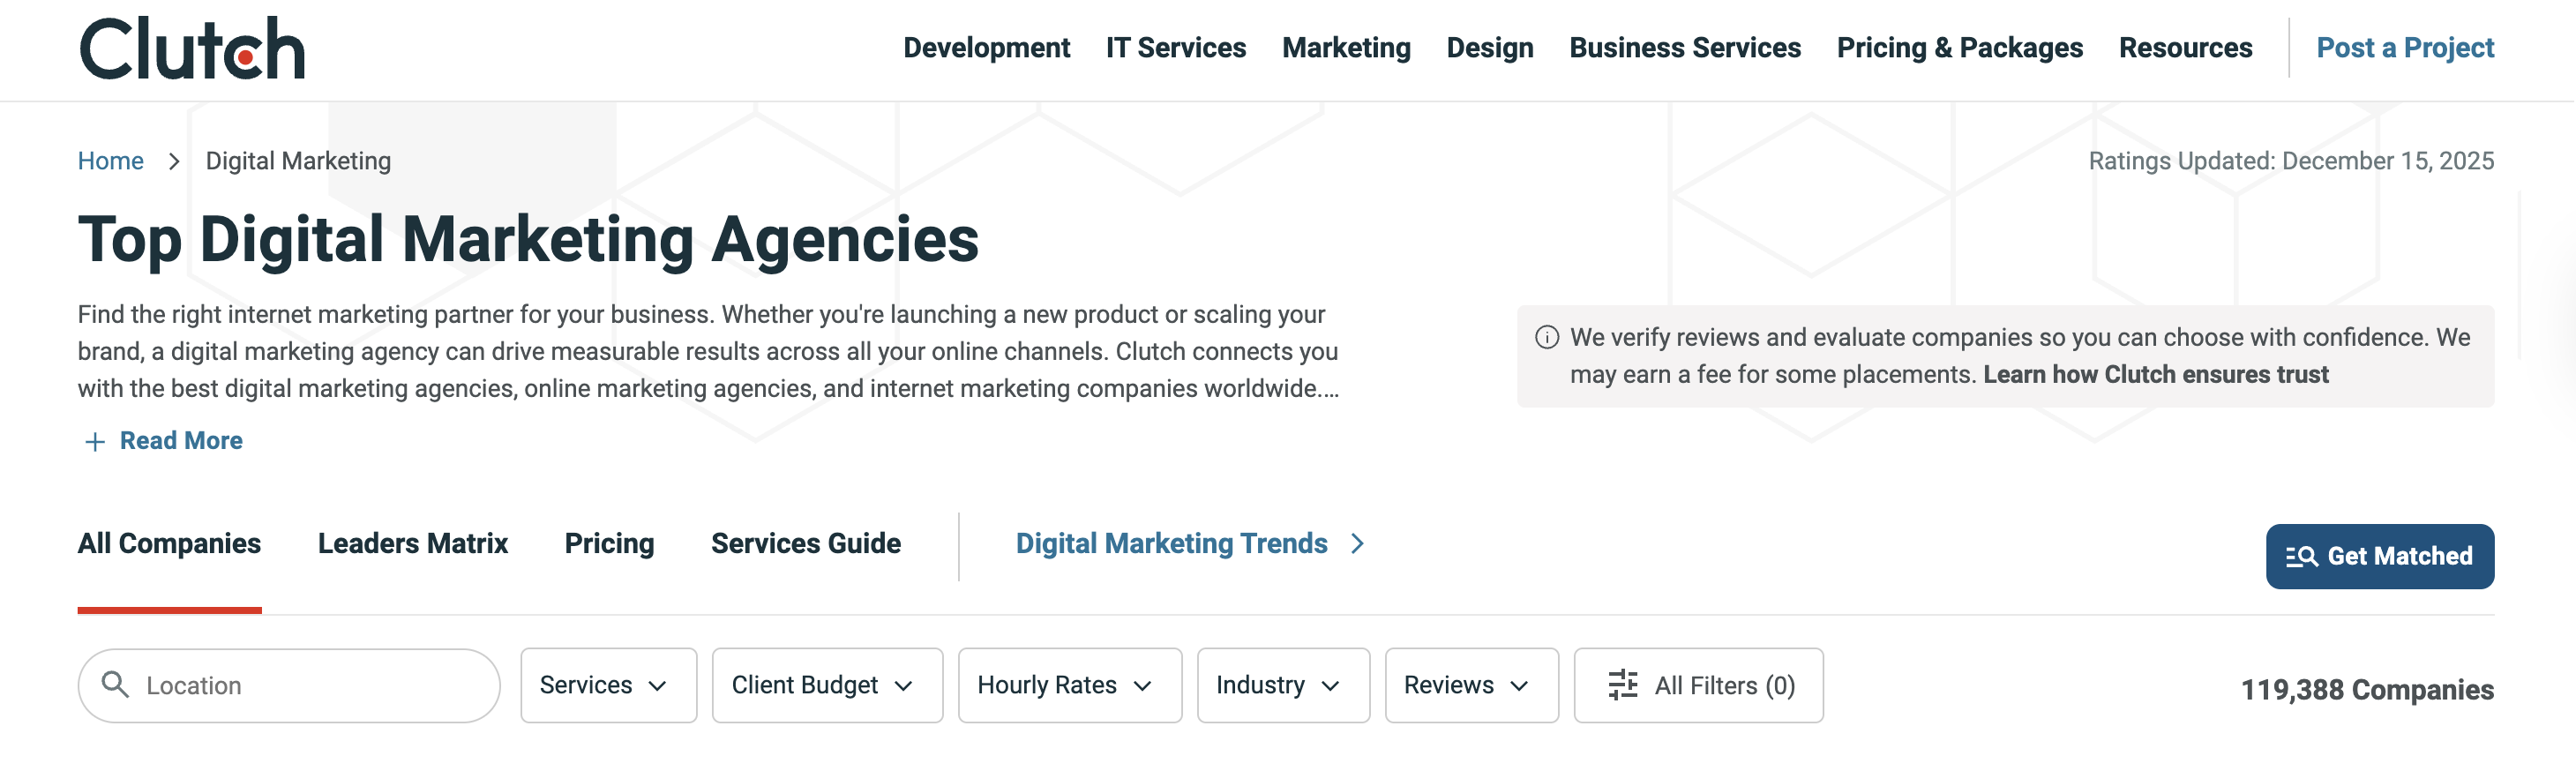Click the arrow after Digital Marketing Trends
This screenshot has width=2576, height=771.
1357,543
